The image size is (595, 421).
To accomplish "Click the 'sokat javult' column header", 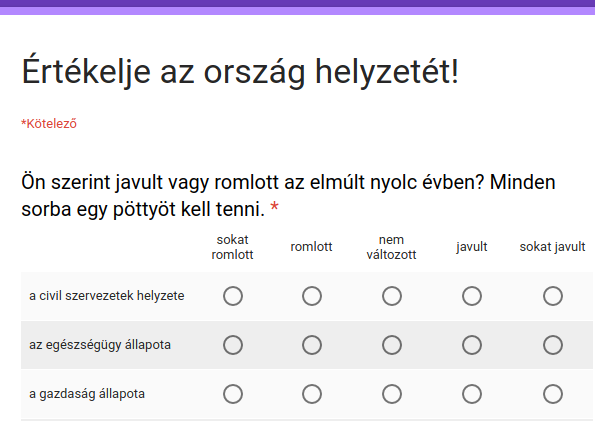I will pos(552,247).
